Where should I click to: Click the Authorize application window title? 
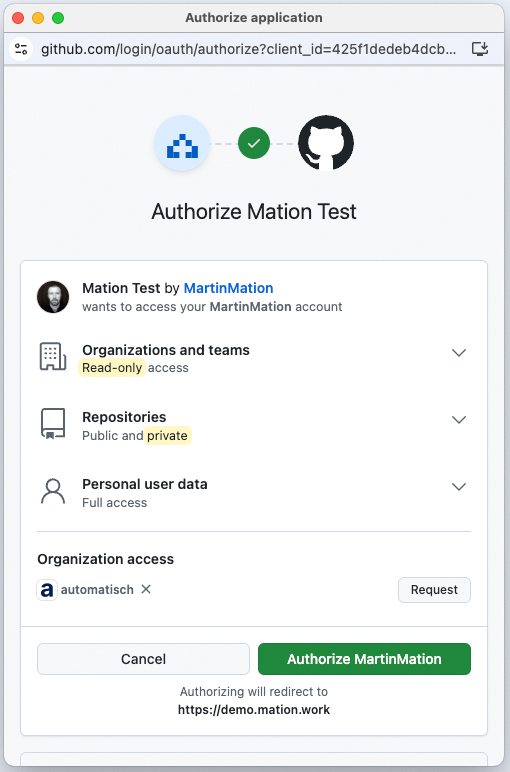point(254,18)
